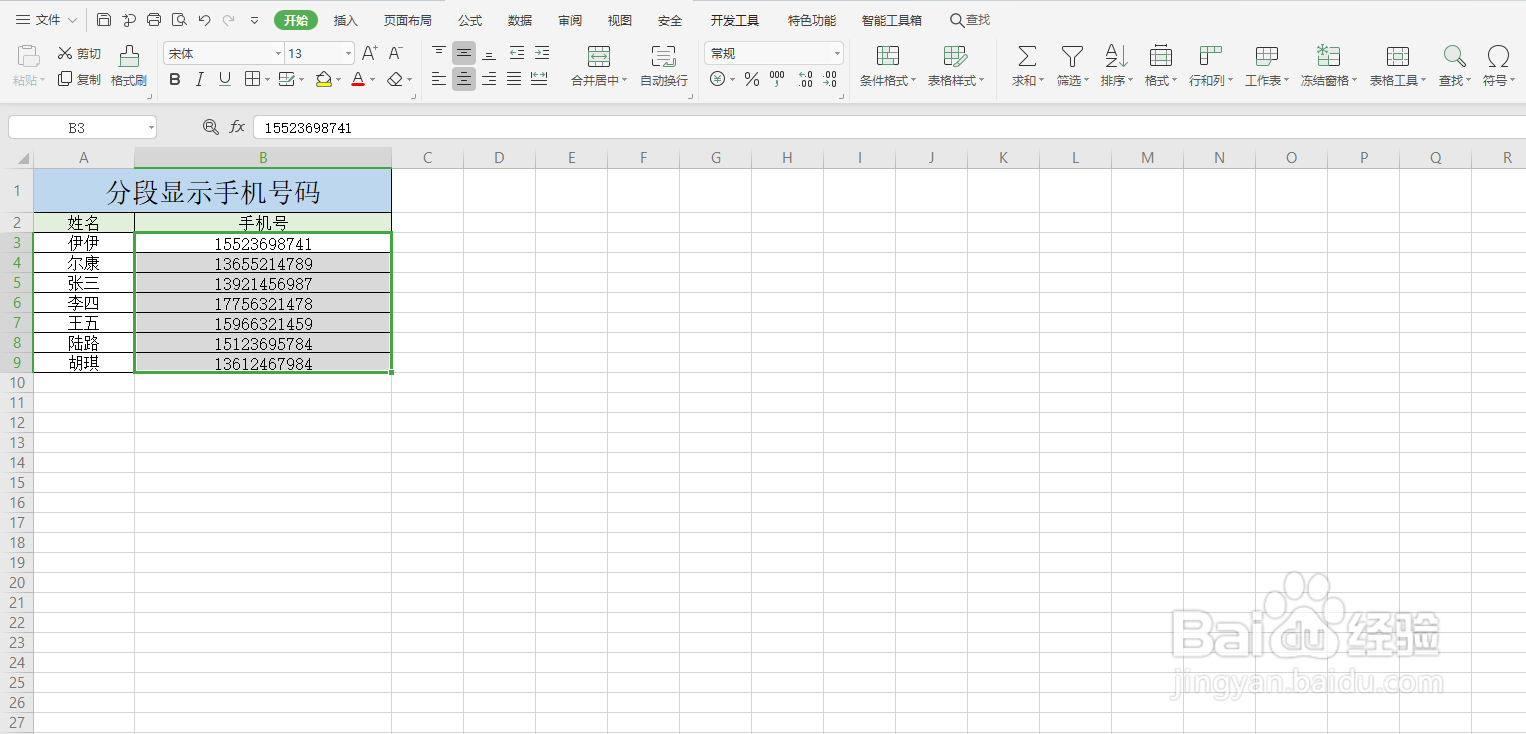Click the Print icon in quick access toolbar

[x=154, y=20]
